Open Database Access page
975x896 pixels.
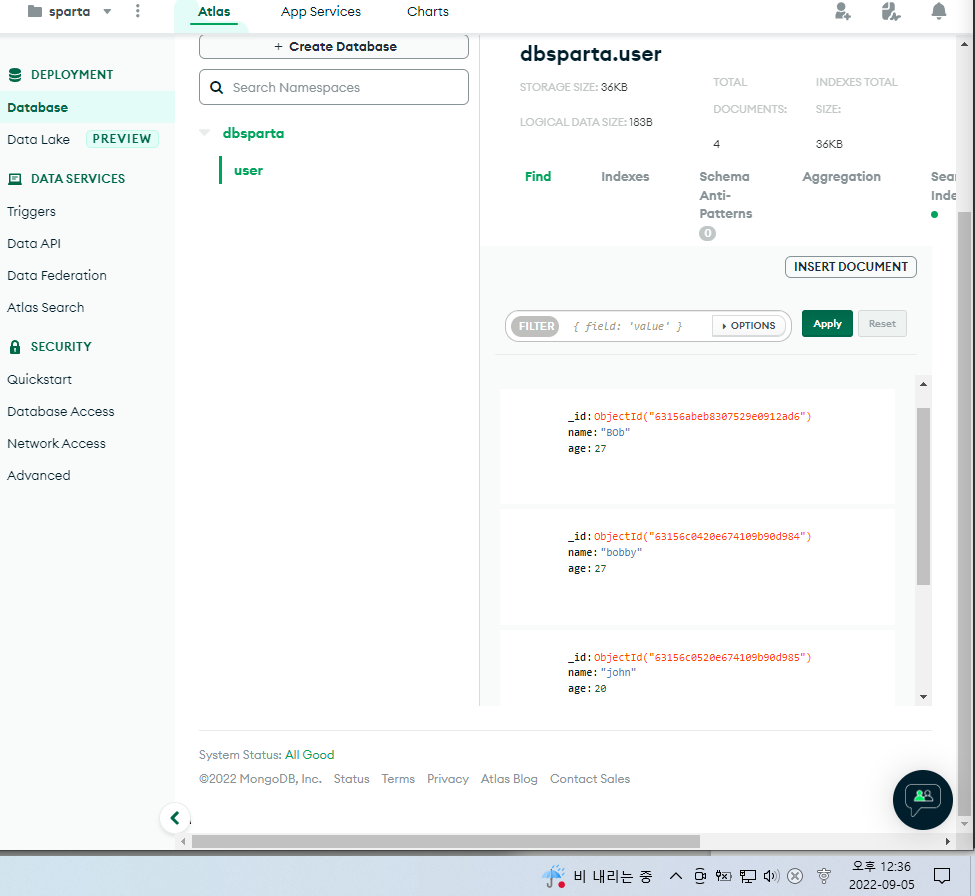pyautogui.click(x=61, y=412)
